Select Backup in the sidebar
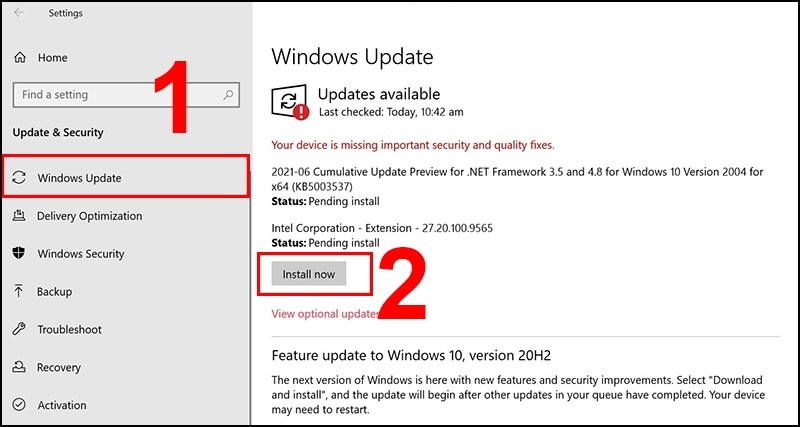The width and height of the screenshot is (800, 427). click(54, 292)
